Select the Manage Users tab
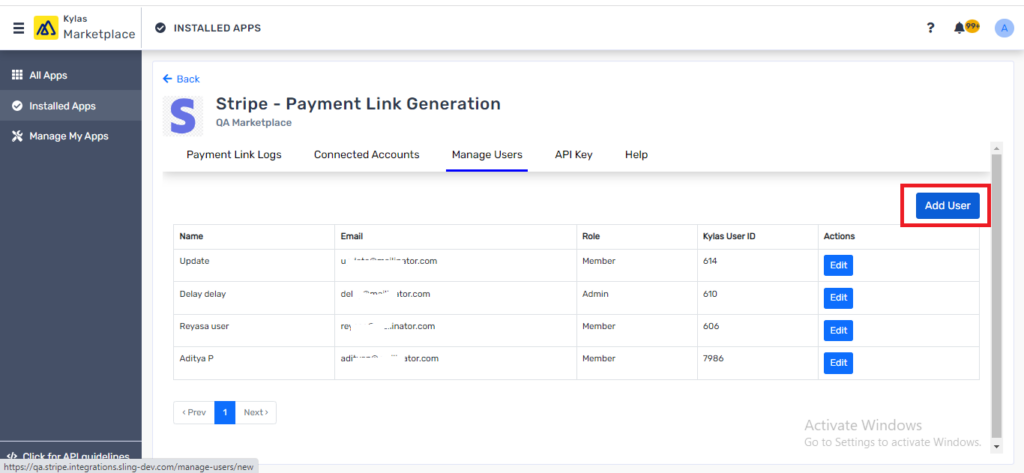Image resolution: width=1024 pixels, height=473 pixels. point(487,155)
